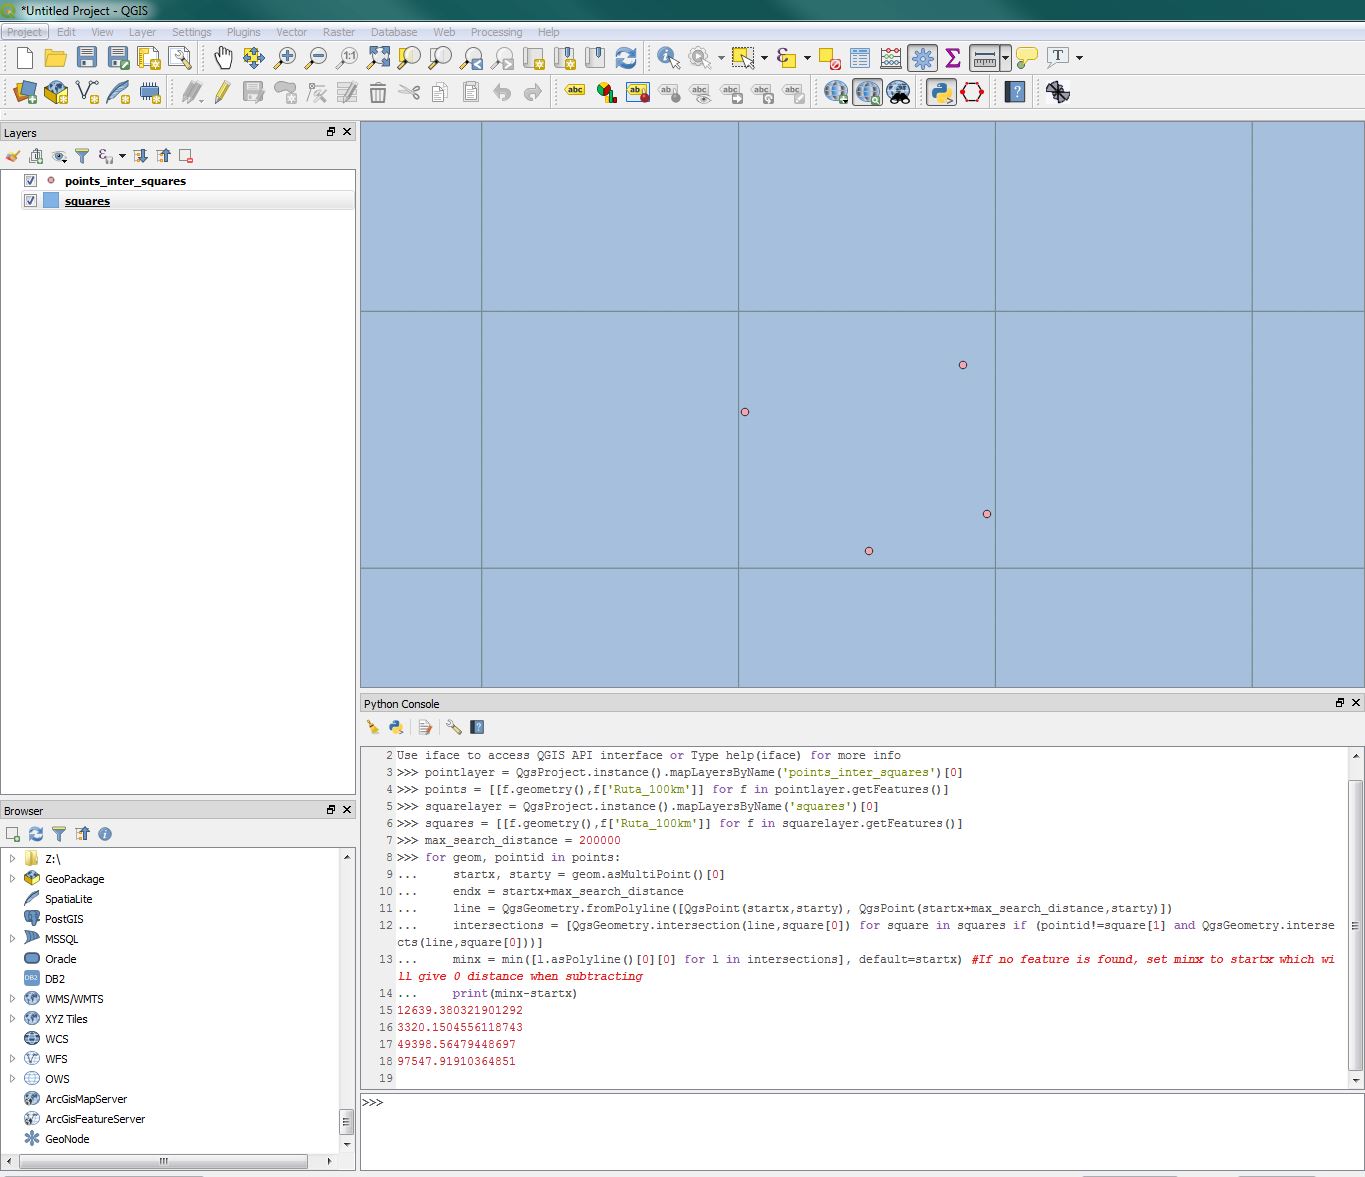Toggle visibility of squares layer

tap(30, 201)
